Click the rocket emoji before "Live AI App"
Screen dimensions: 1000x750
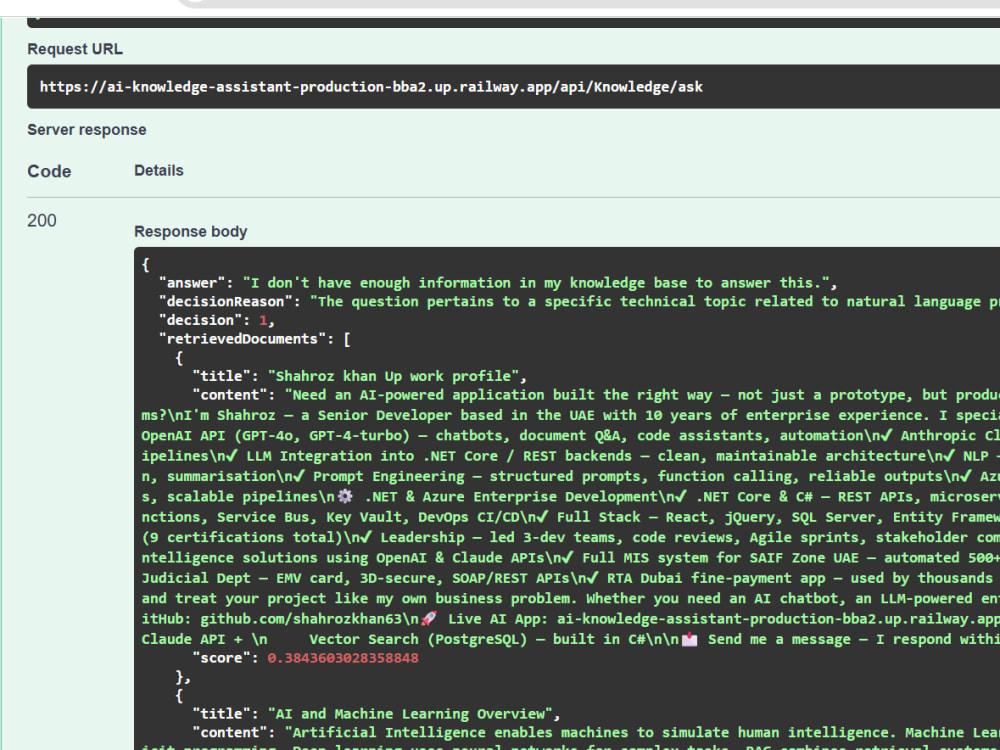pyautogui.click(x=429, y=619)
